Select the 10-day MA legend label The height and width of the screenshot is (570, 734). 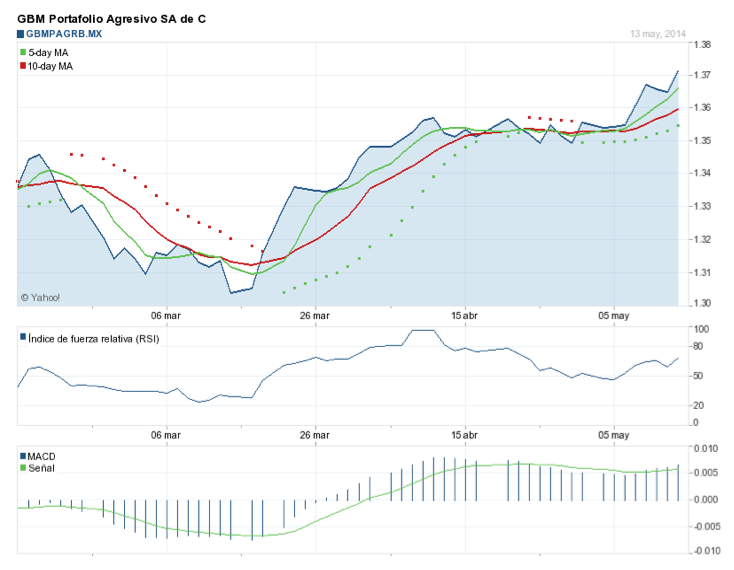pos(50,66)
